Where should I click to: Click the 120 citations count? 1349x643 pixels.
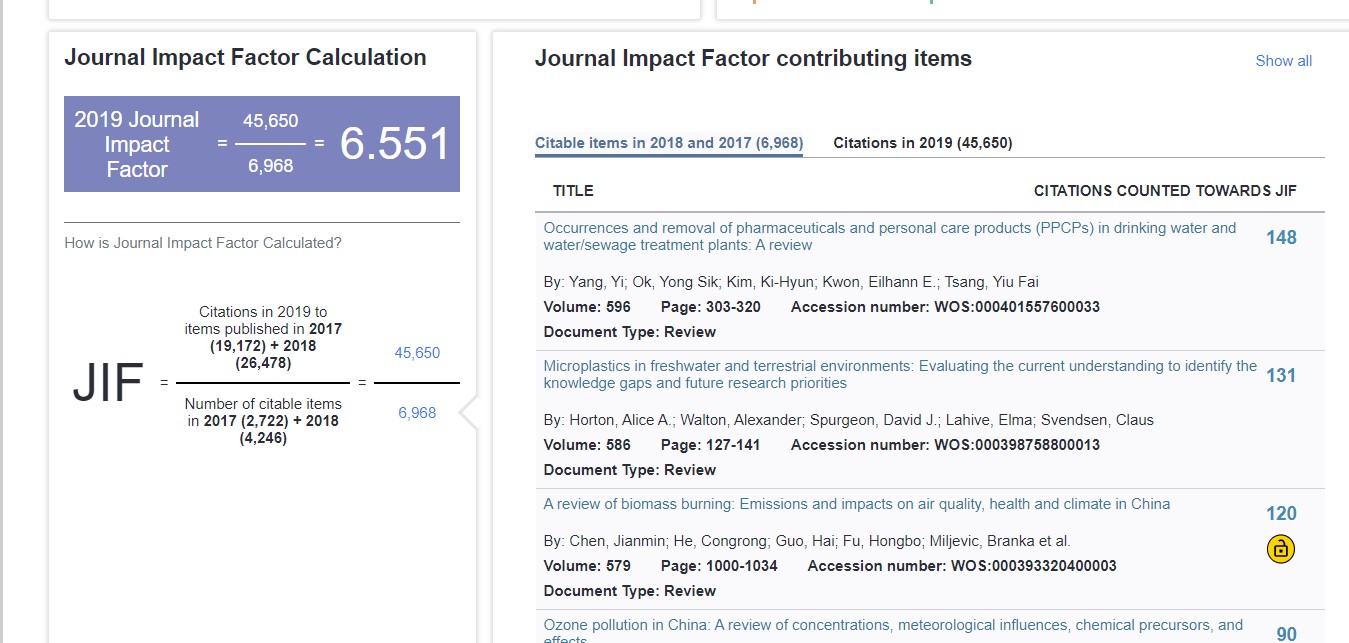tap(1281, 513)
